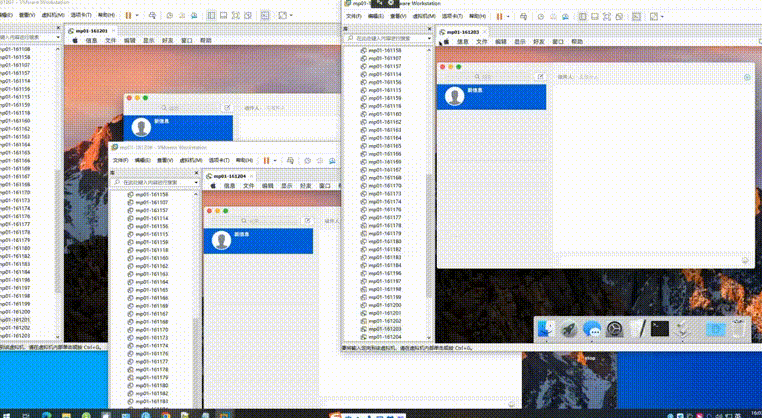The width and height of the screenshot is (762, 418).
Task: Open stretch options dropdown in right VMware window
Action: 662,17
